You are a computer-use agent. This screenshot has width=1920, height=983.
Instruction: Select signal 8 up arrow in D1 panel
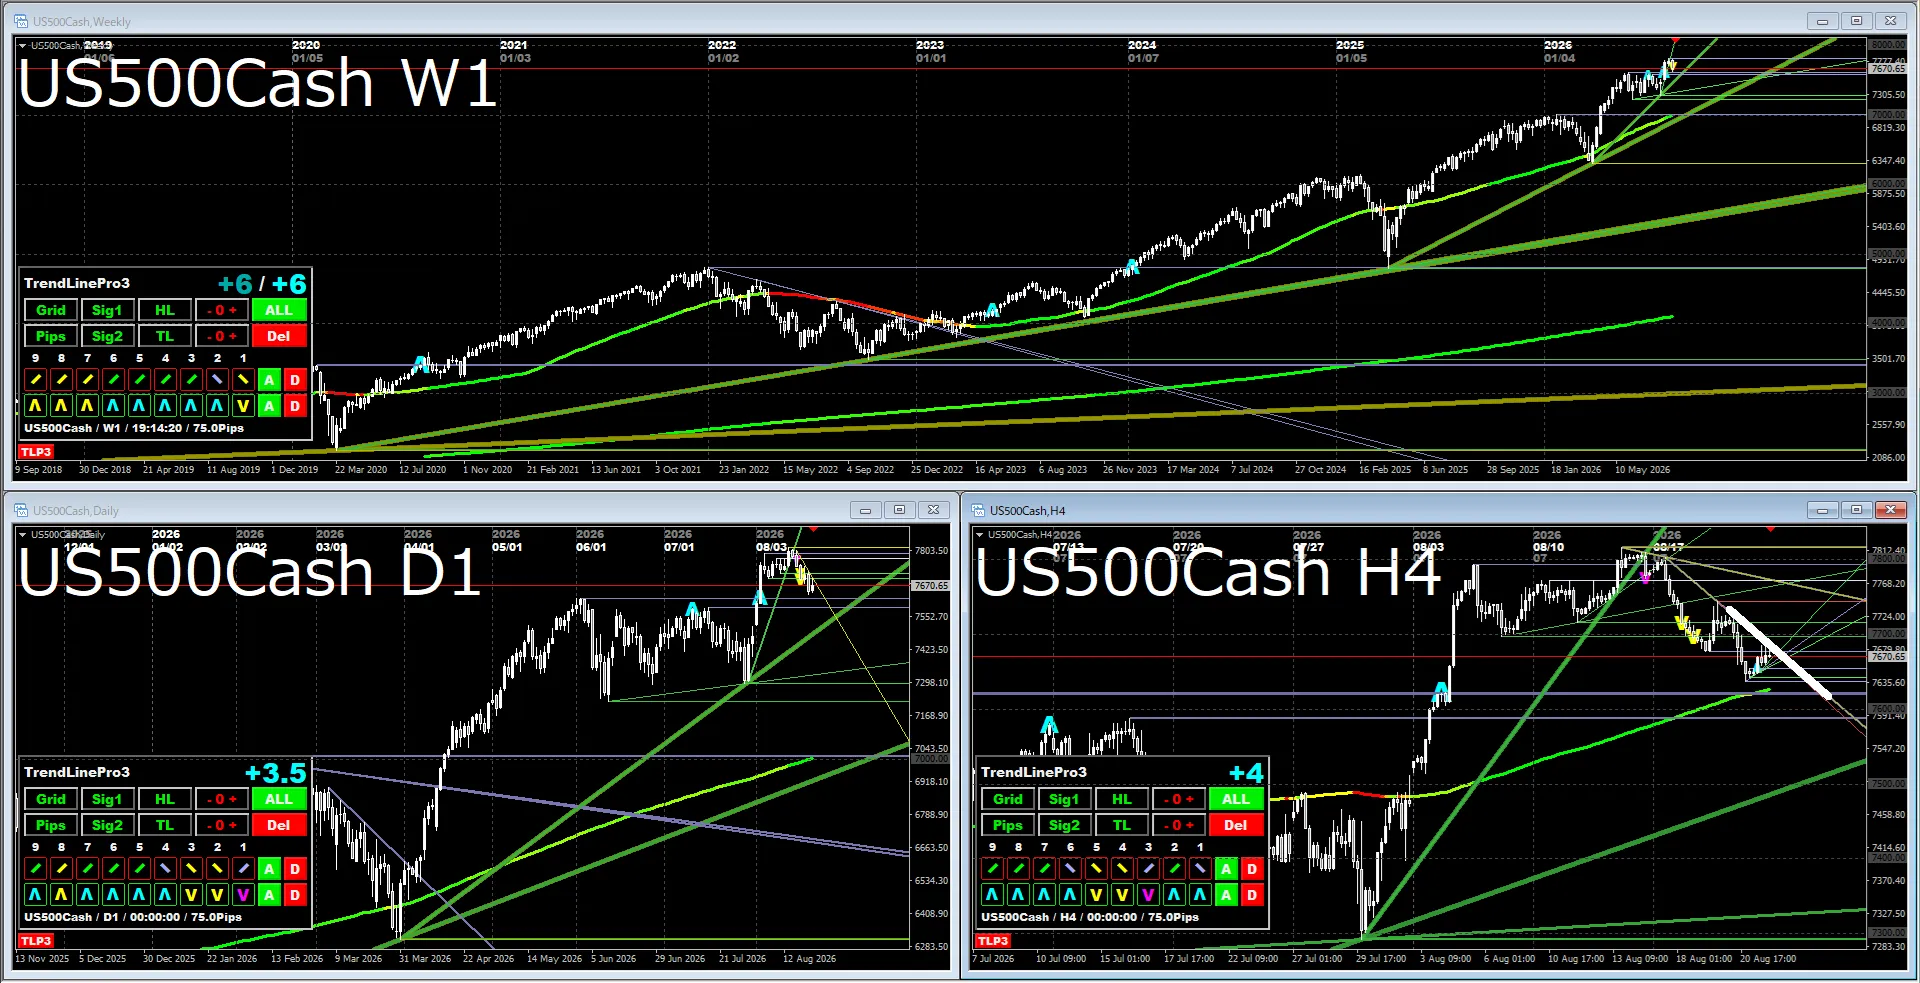pyautogui.click(x=61, y=895)
